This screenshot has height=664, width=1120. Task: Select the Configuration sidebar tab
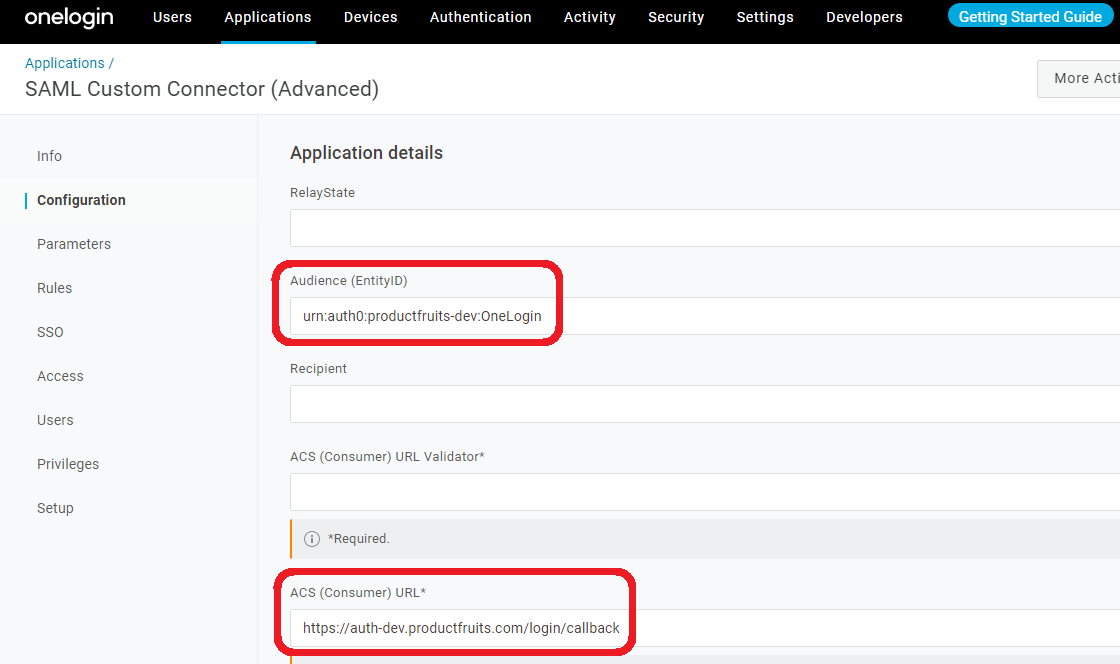[81, 200]
